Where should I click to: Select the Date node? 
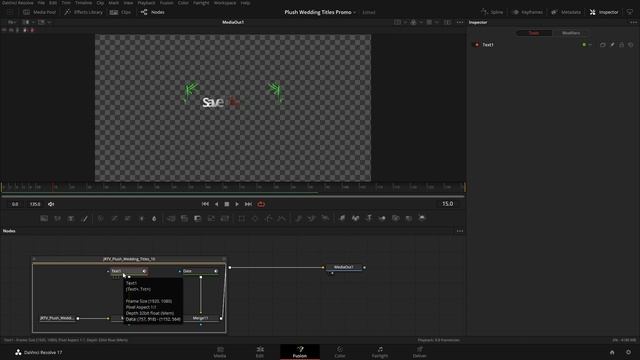[x=200, y=271]
